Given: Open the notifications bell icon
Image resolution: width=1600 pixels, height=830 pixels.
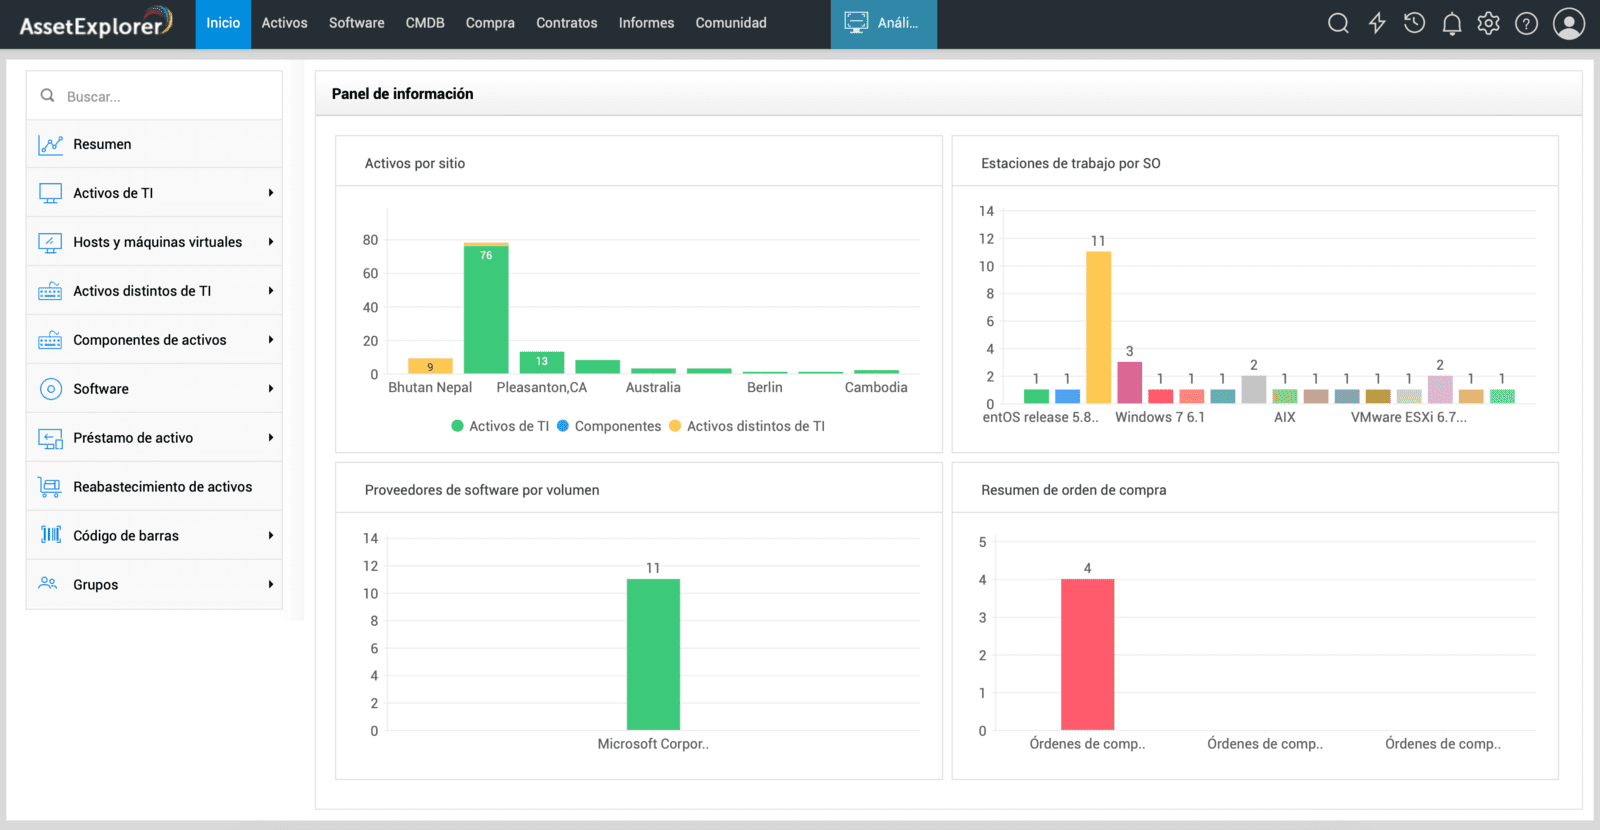Looking at the screenshot, I should 1452,24.
